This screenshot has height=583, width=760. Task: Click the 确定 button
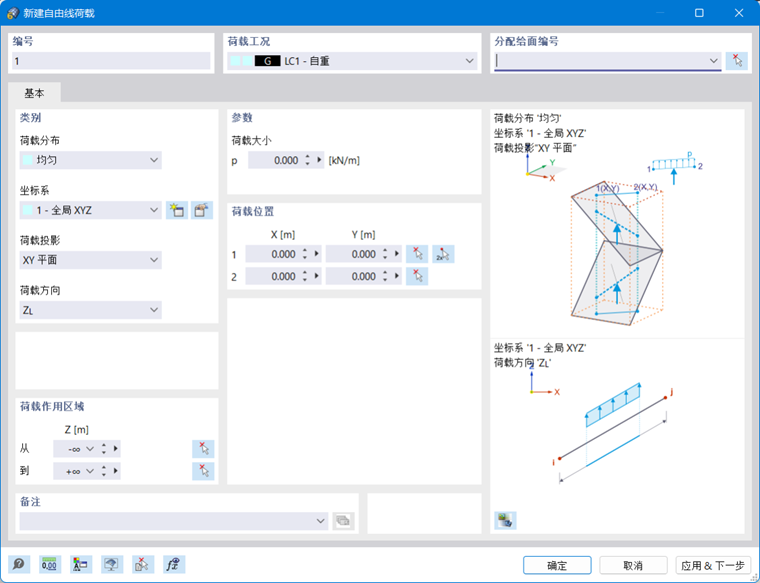point(557,565)
